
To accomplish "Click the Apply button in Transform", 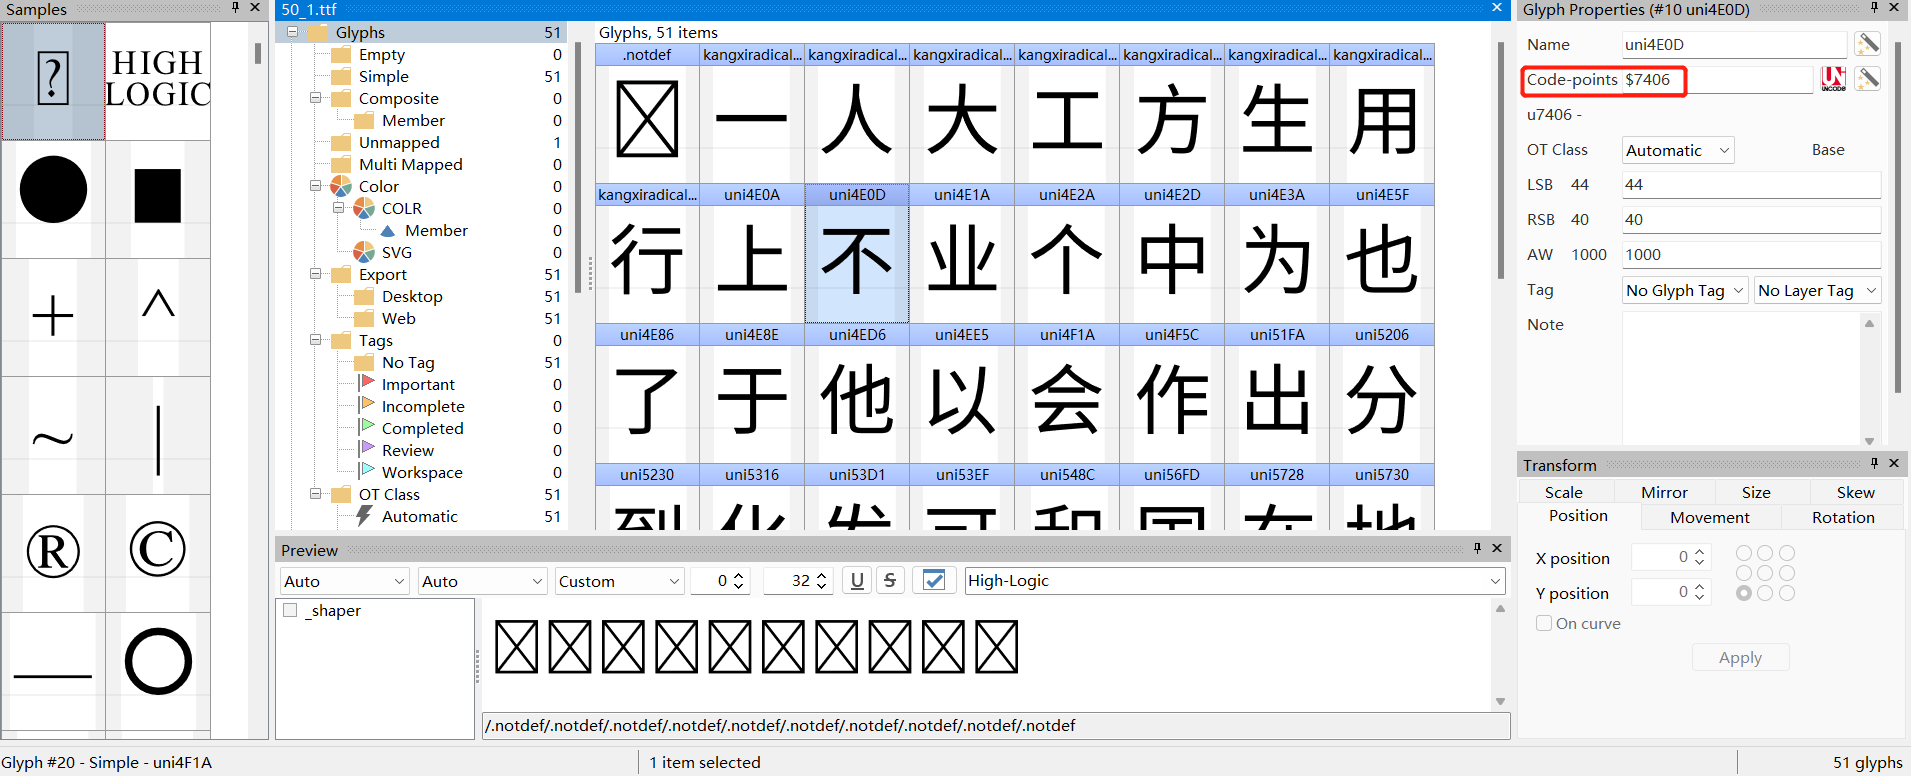I will coord(1739,658).
